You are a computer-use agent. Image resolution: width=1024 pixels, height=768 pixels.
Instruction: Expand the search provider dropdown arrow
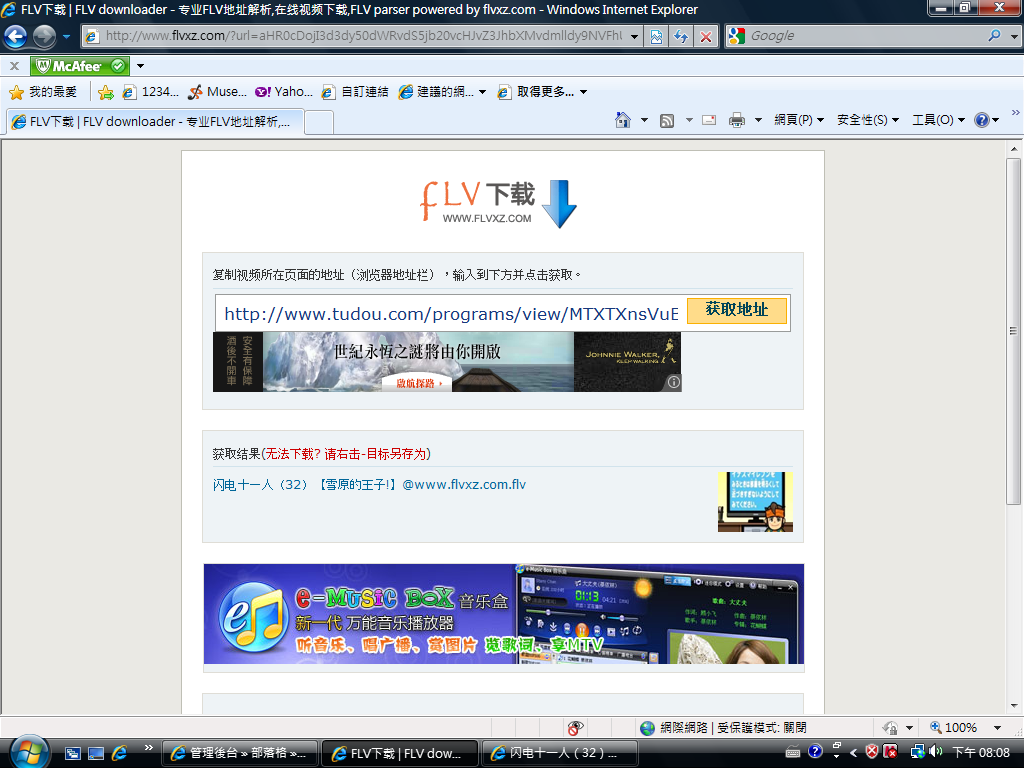tap(1014, 37)
